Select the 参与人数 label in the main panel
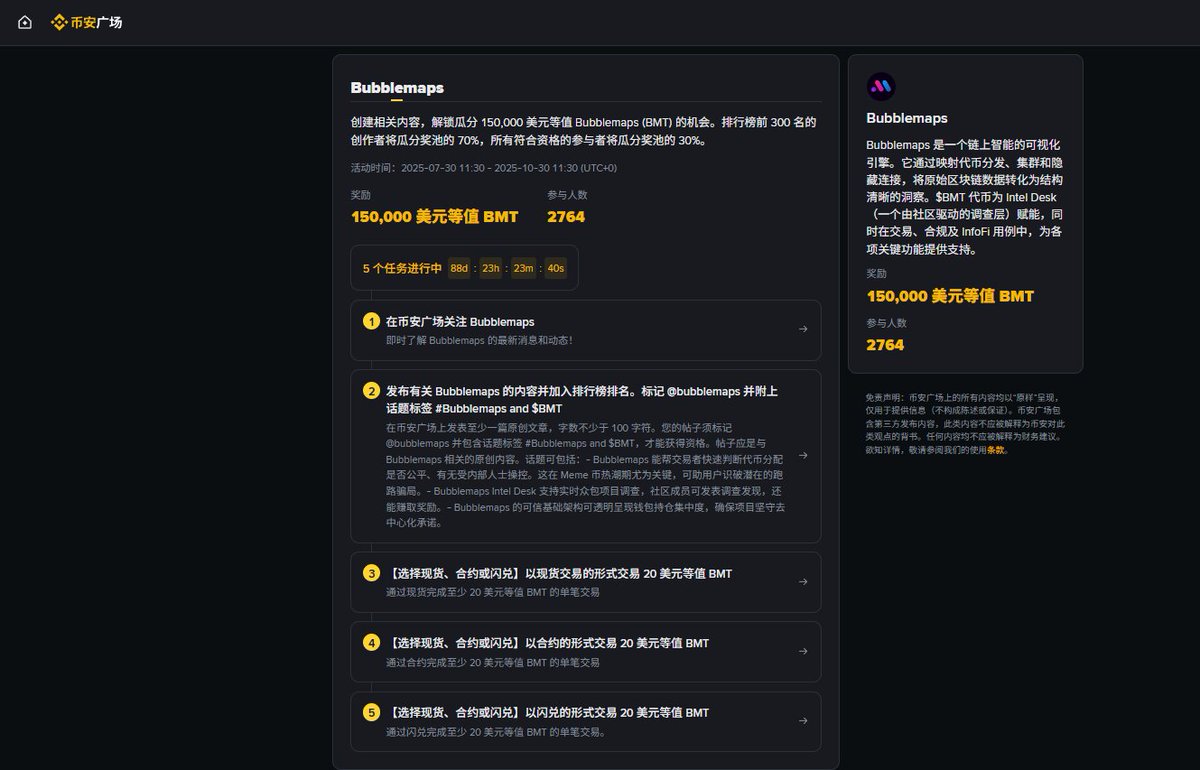Screen dimensions: 1200x770 point(567,195)
